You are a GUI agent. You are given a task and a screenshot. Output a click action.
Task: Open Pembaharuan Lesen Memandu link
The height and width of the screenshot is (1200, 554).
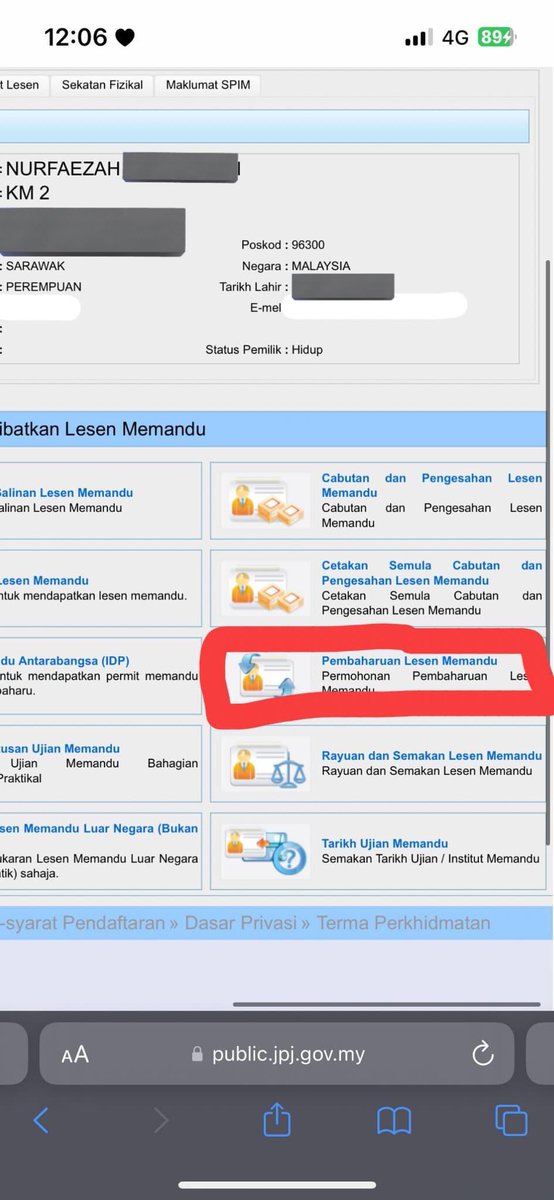[409, 661]
